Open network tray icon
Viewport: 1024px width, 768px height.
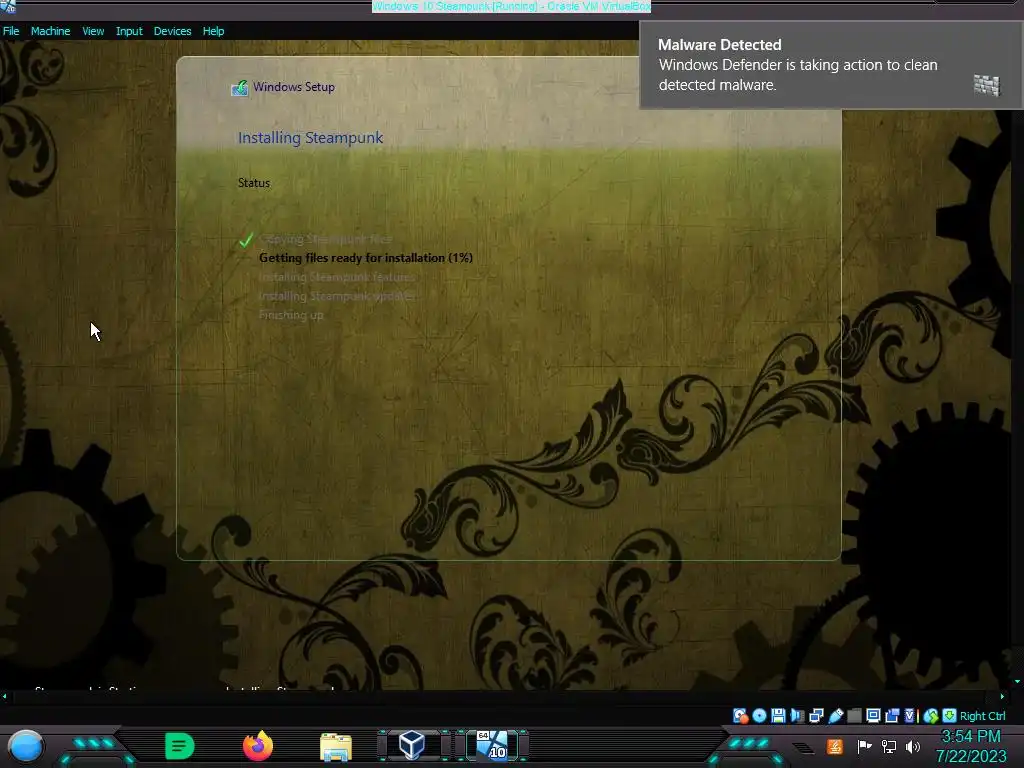tap(888, 746)
